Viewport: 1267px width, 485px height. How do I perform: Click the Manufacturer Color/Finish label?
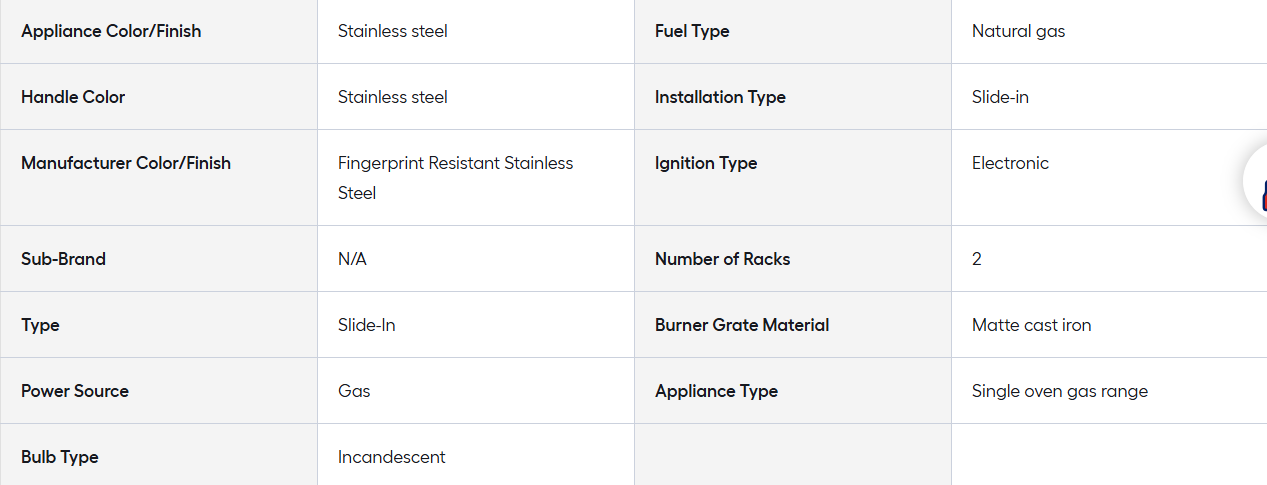click(x=126, y=163)
